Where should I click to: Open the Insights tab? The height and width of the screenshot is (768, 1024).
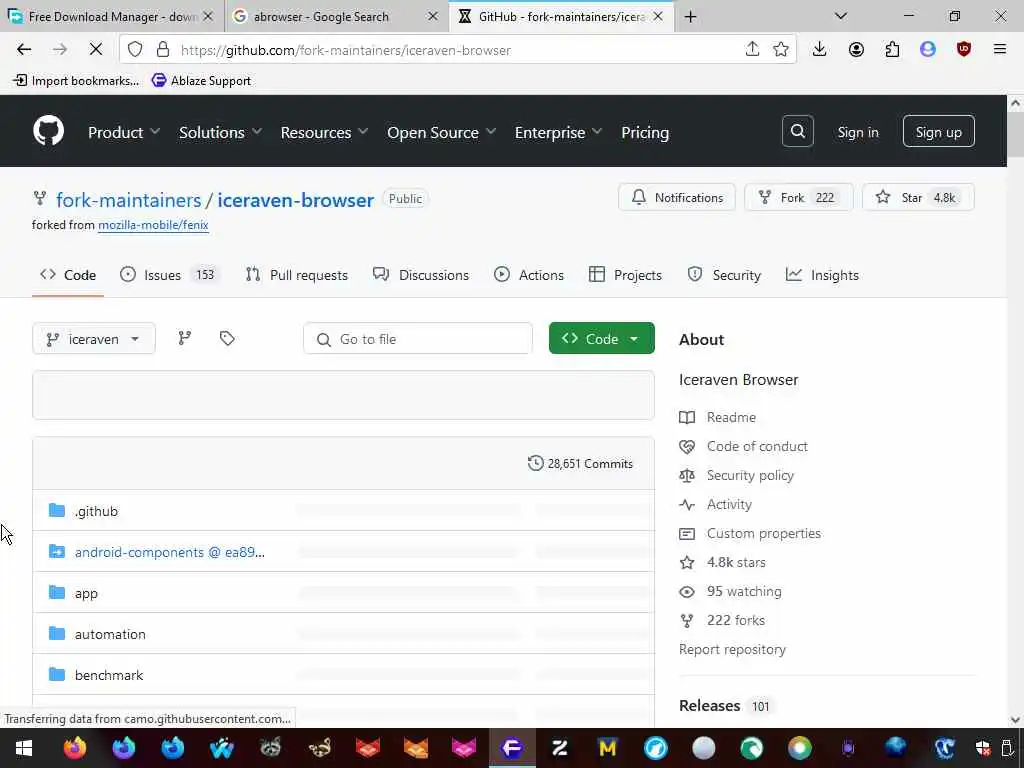tap(822, 275)
